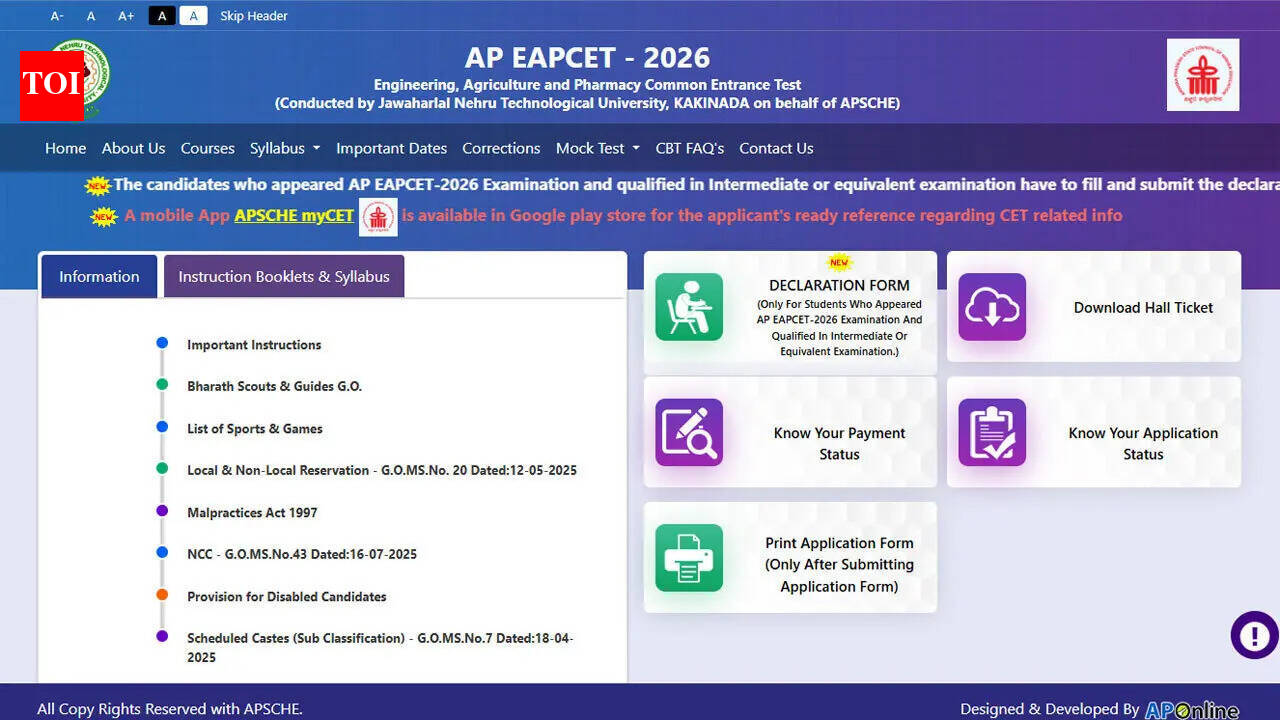Click Designed & Developed By footer text
The height and width of the screenshot is (720, 1280).
click(x=1050, y=709)
